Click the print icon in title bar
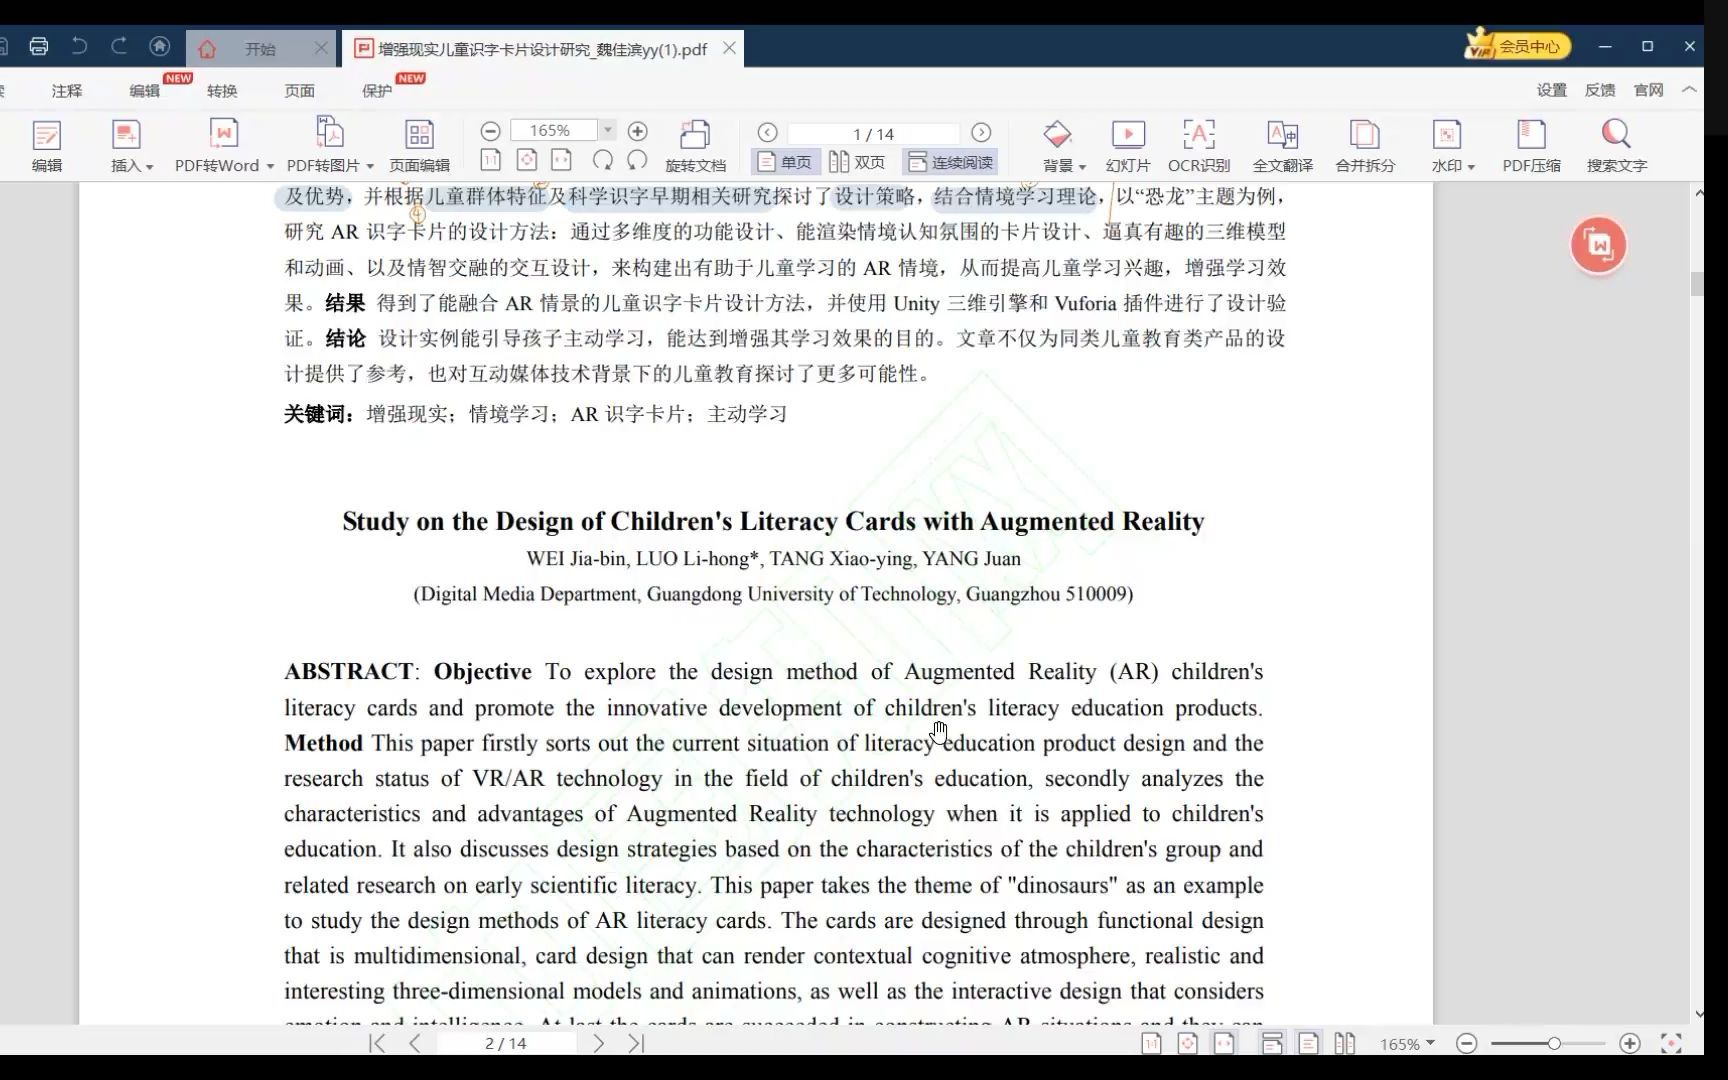 (x=39, y=46)
